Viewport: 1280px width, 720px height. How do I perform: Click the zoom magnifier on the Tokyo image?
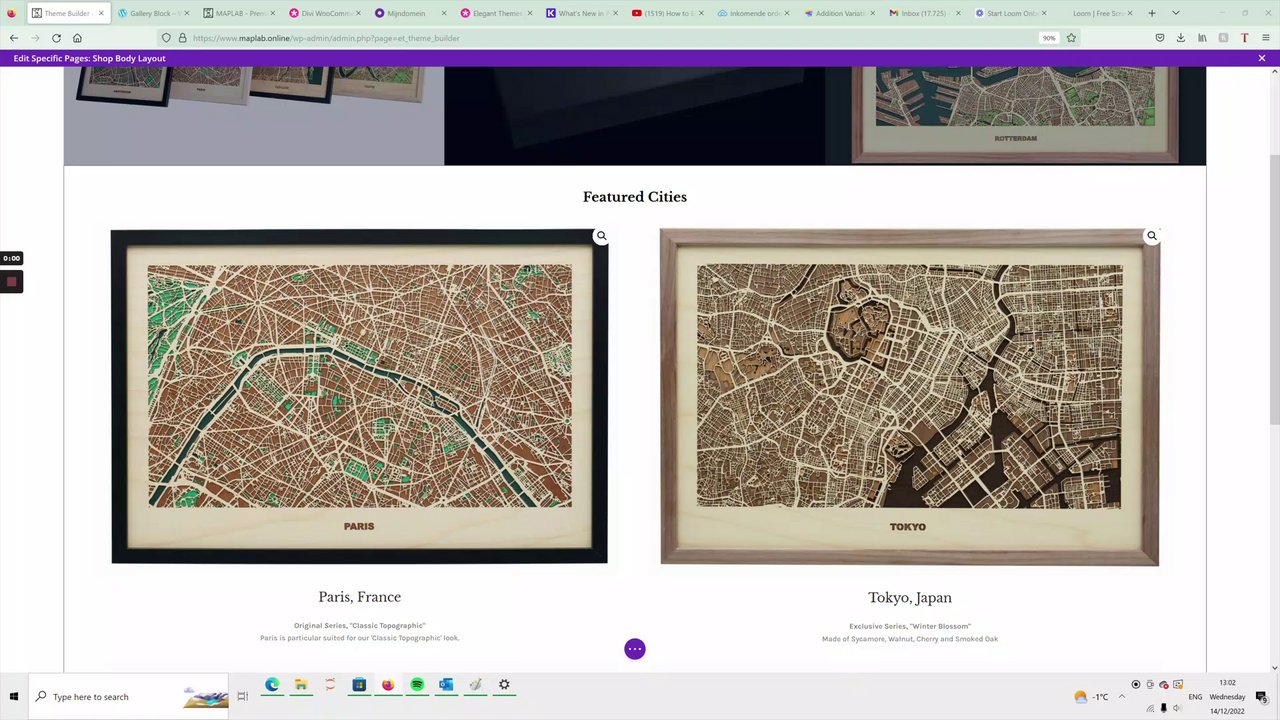[1152, 236]
